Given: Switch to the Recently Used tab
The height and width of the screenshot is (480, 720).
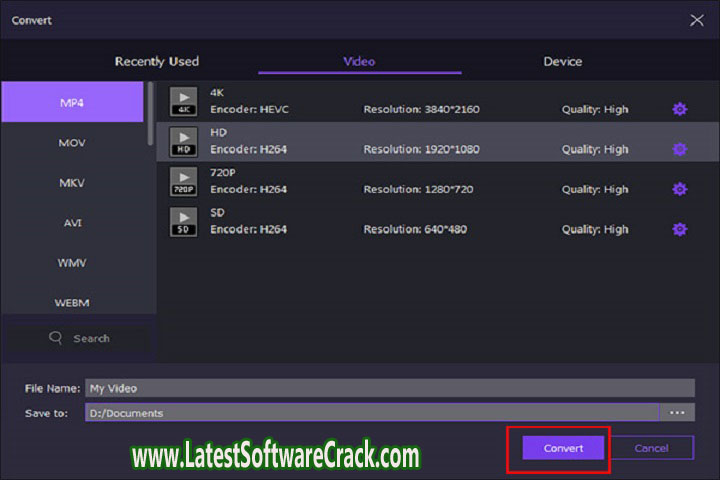Looking at the screenshot, I should (x=156, y=61).
